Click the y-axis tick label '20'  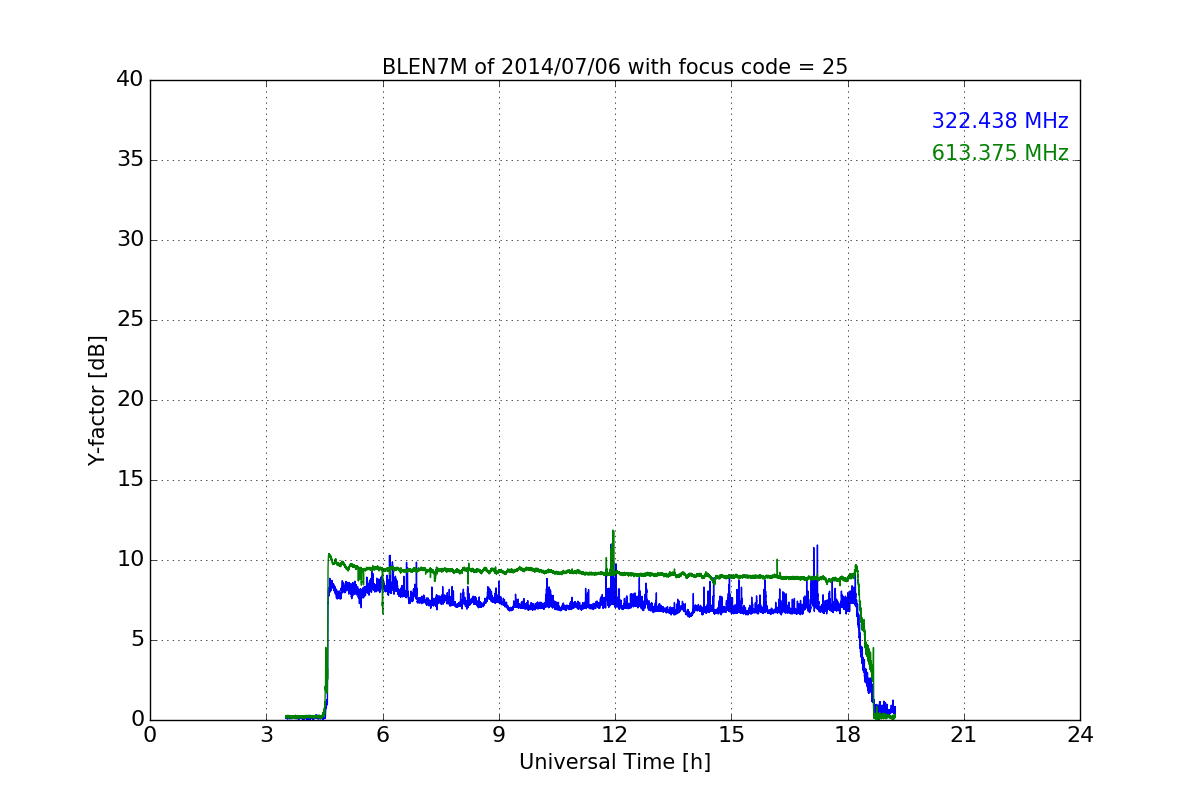click(x=130, y=400)
